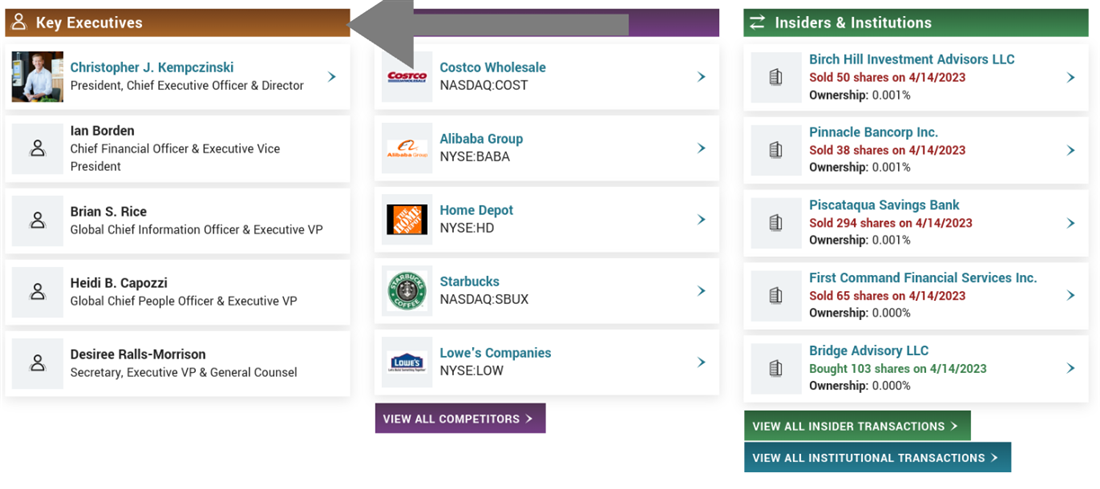
Task: Click the Home Depot logo icon
Action: (x=407, y=220)
